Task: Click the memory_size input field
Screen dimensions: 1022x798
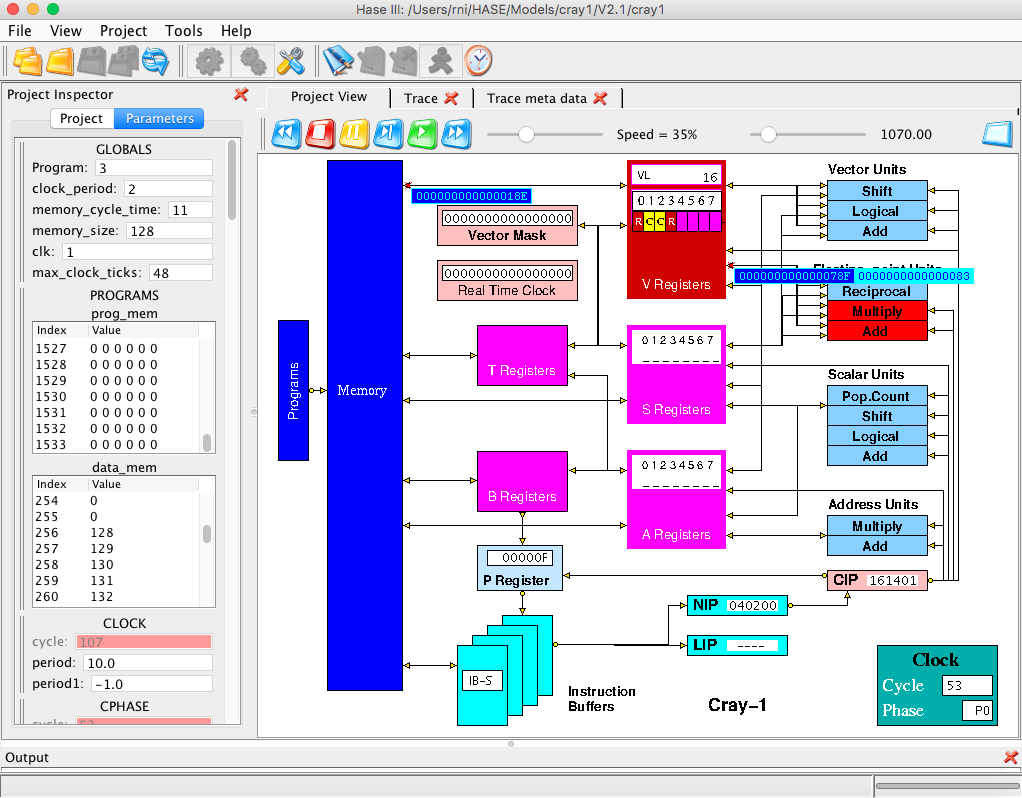Action: coord(169,230)
